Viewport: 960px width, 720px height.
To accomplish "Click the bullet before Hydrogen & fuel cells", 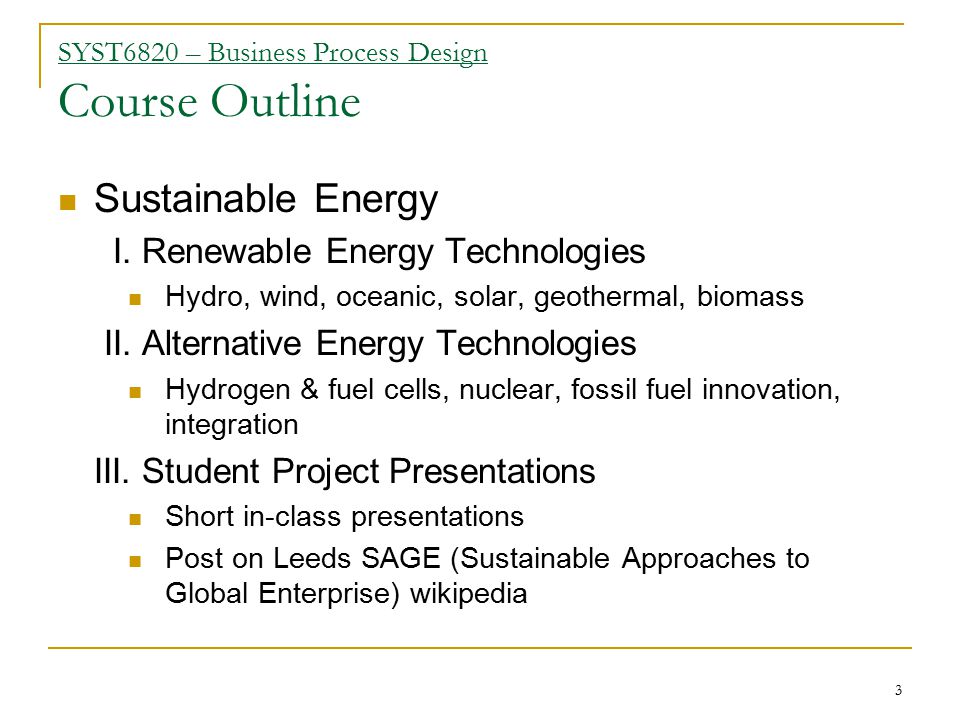I will click(x=135, y=392).
